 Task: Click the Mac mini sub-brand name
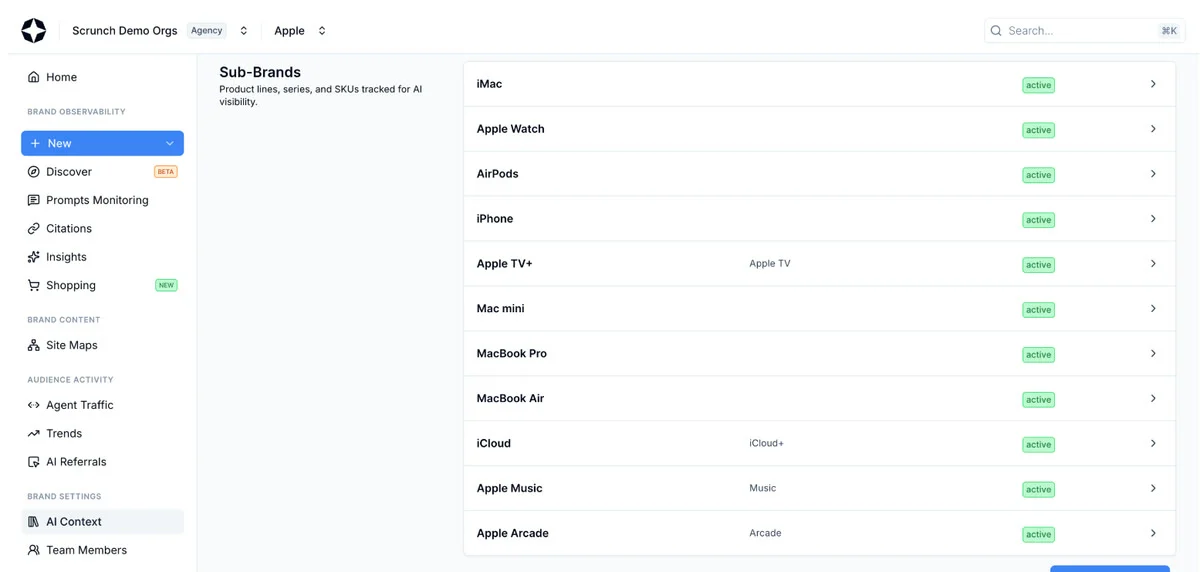tap(500, 309)
